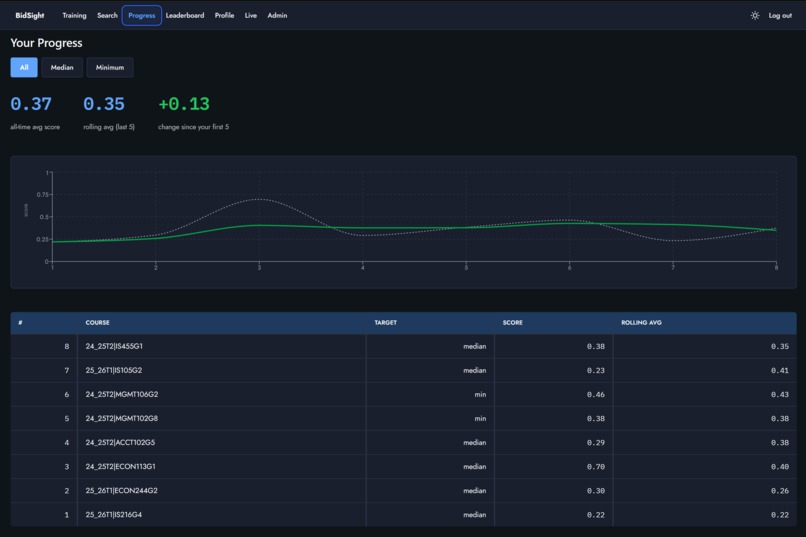Open the Search page
Viewport: 806px width, 537px height.
tap(107, 15)
